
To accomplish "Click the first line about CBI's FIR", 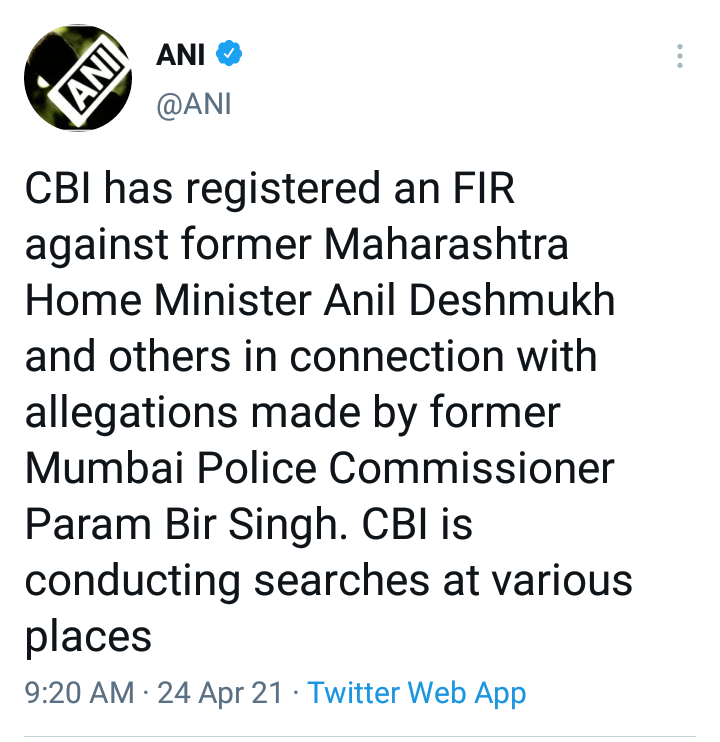I will (270, 189).
